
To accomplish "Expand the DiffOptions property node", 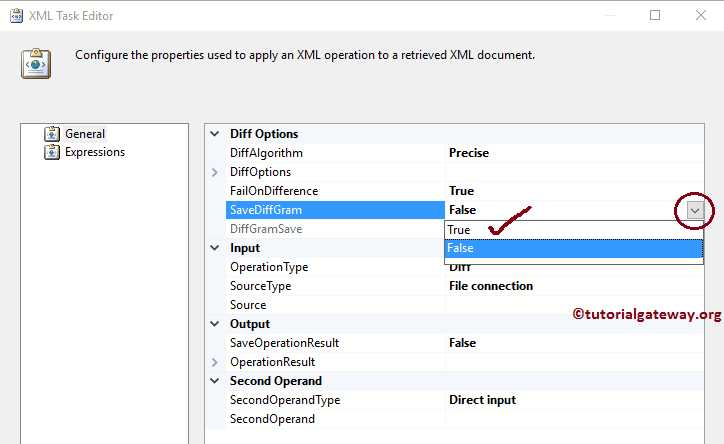I will click(215, 172).
